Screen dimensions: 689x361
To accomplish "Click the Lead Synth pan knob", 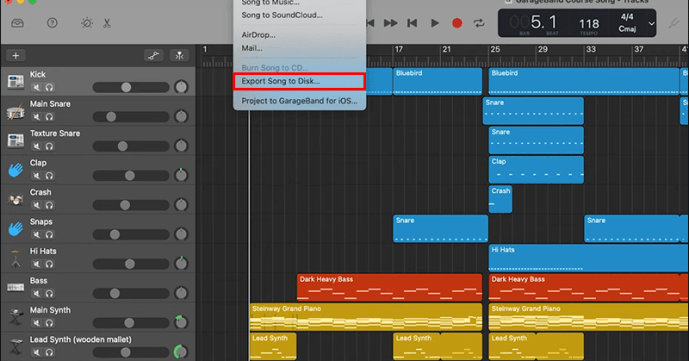I will coord(181,352).
